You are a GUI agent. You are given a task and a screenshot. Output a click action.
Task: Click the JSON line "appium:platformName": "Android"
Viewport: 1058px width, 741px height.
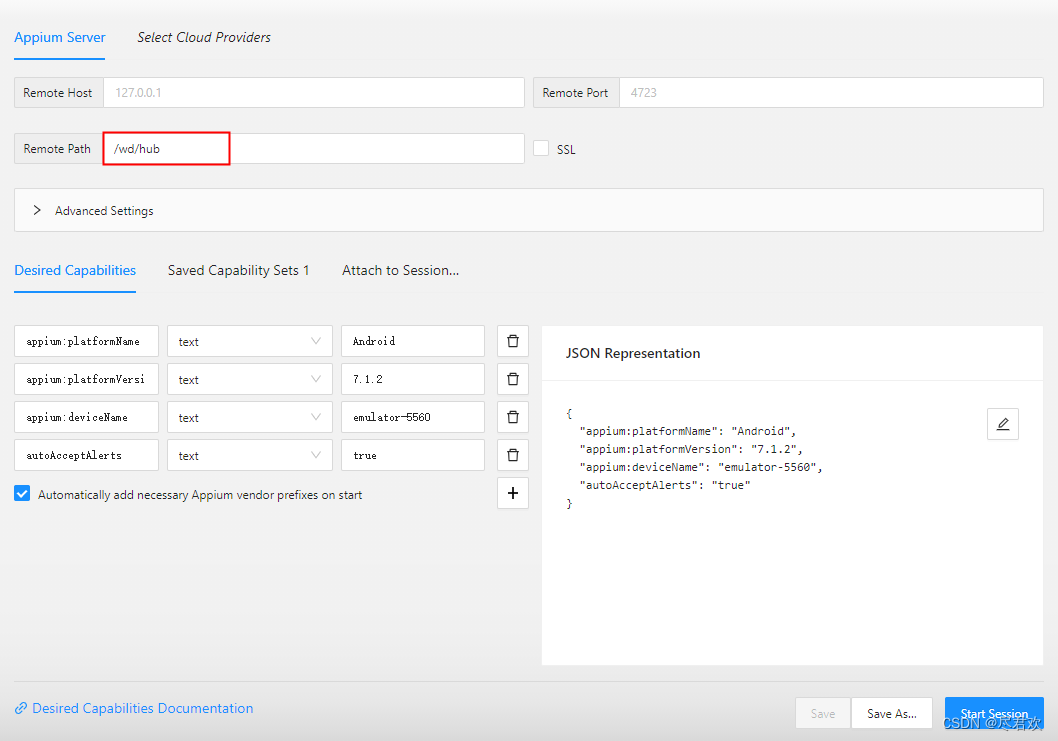point(688,431)
